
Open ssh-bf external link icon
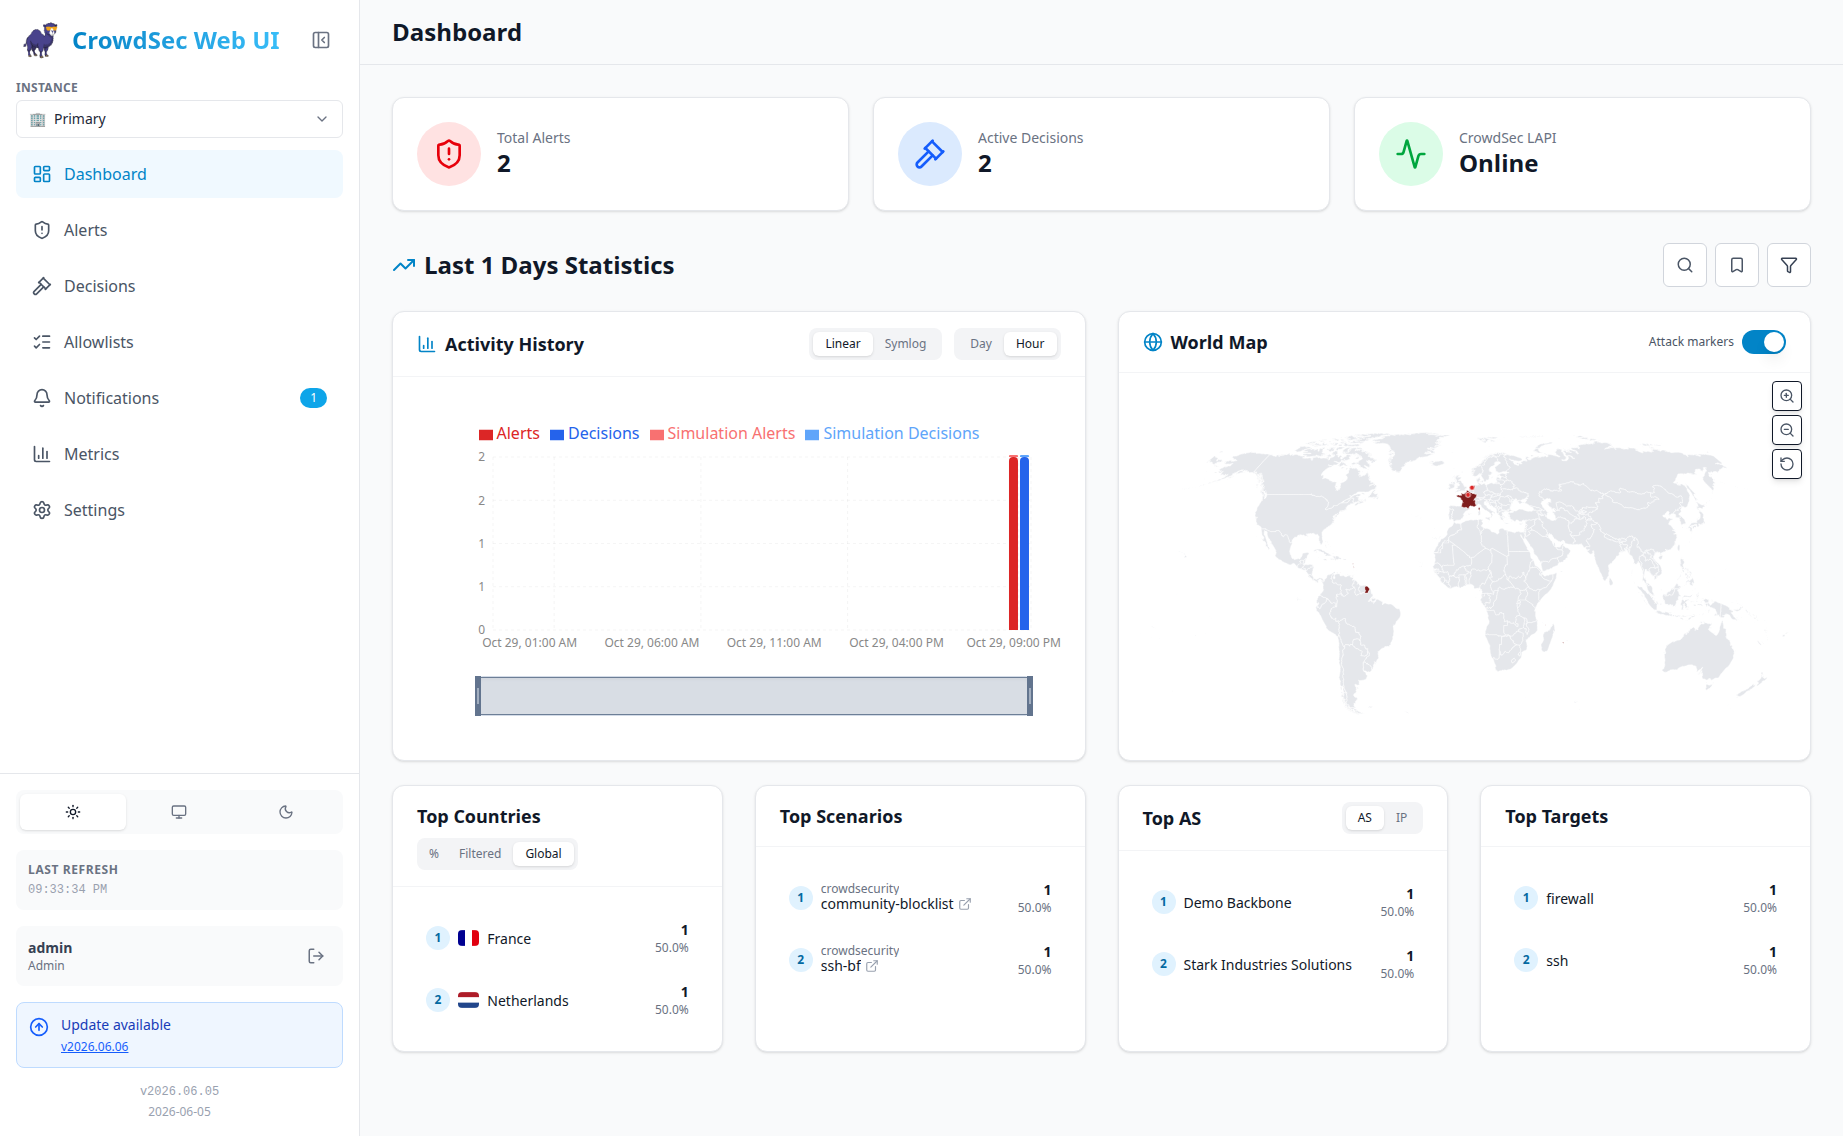point(872,966)
